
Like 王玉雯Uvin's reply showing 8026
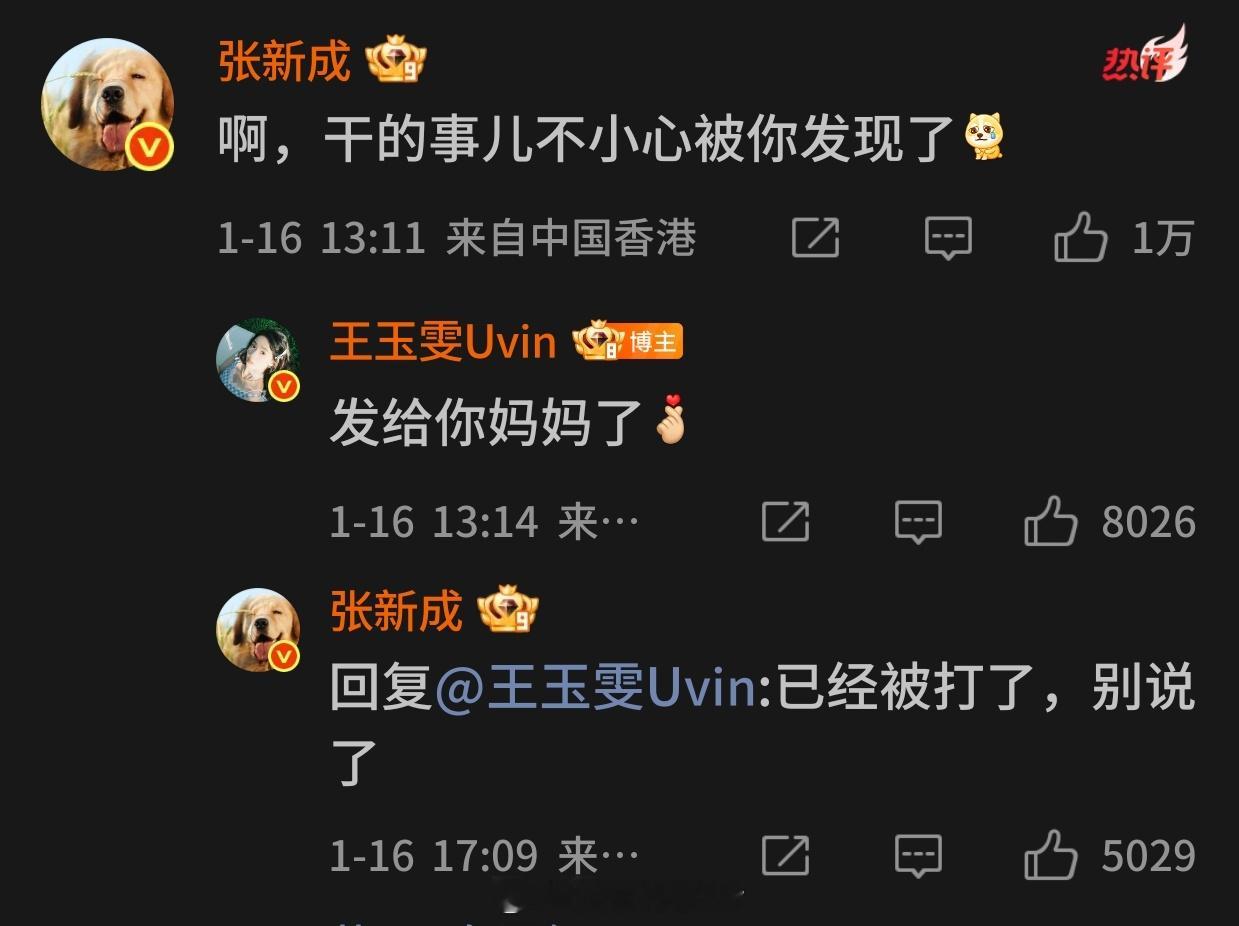(x=1050, y=521)
